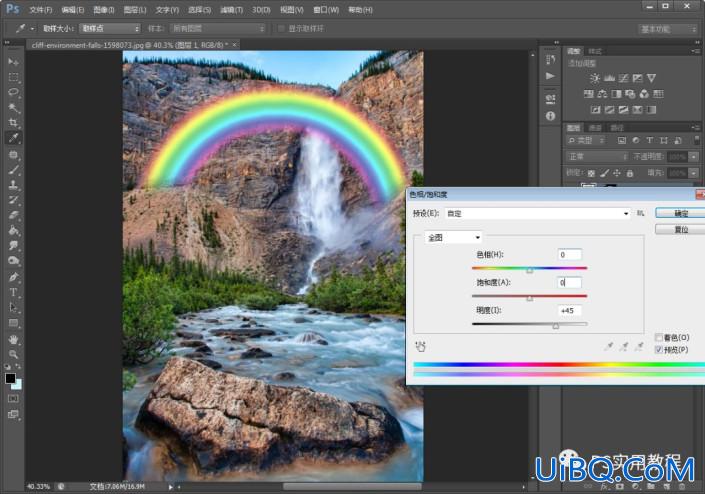Select the Eraser tool
The width and height of the screenshot is (705, 494).
pyautogui.click(x=13, y=215)
